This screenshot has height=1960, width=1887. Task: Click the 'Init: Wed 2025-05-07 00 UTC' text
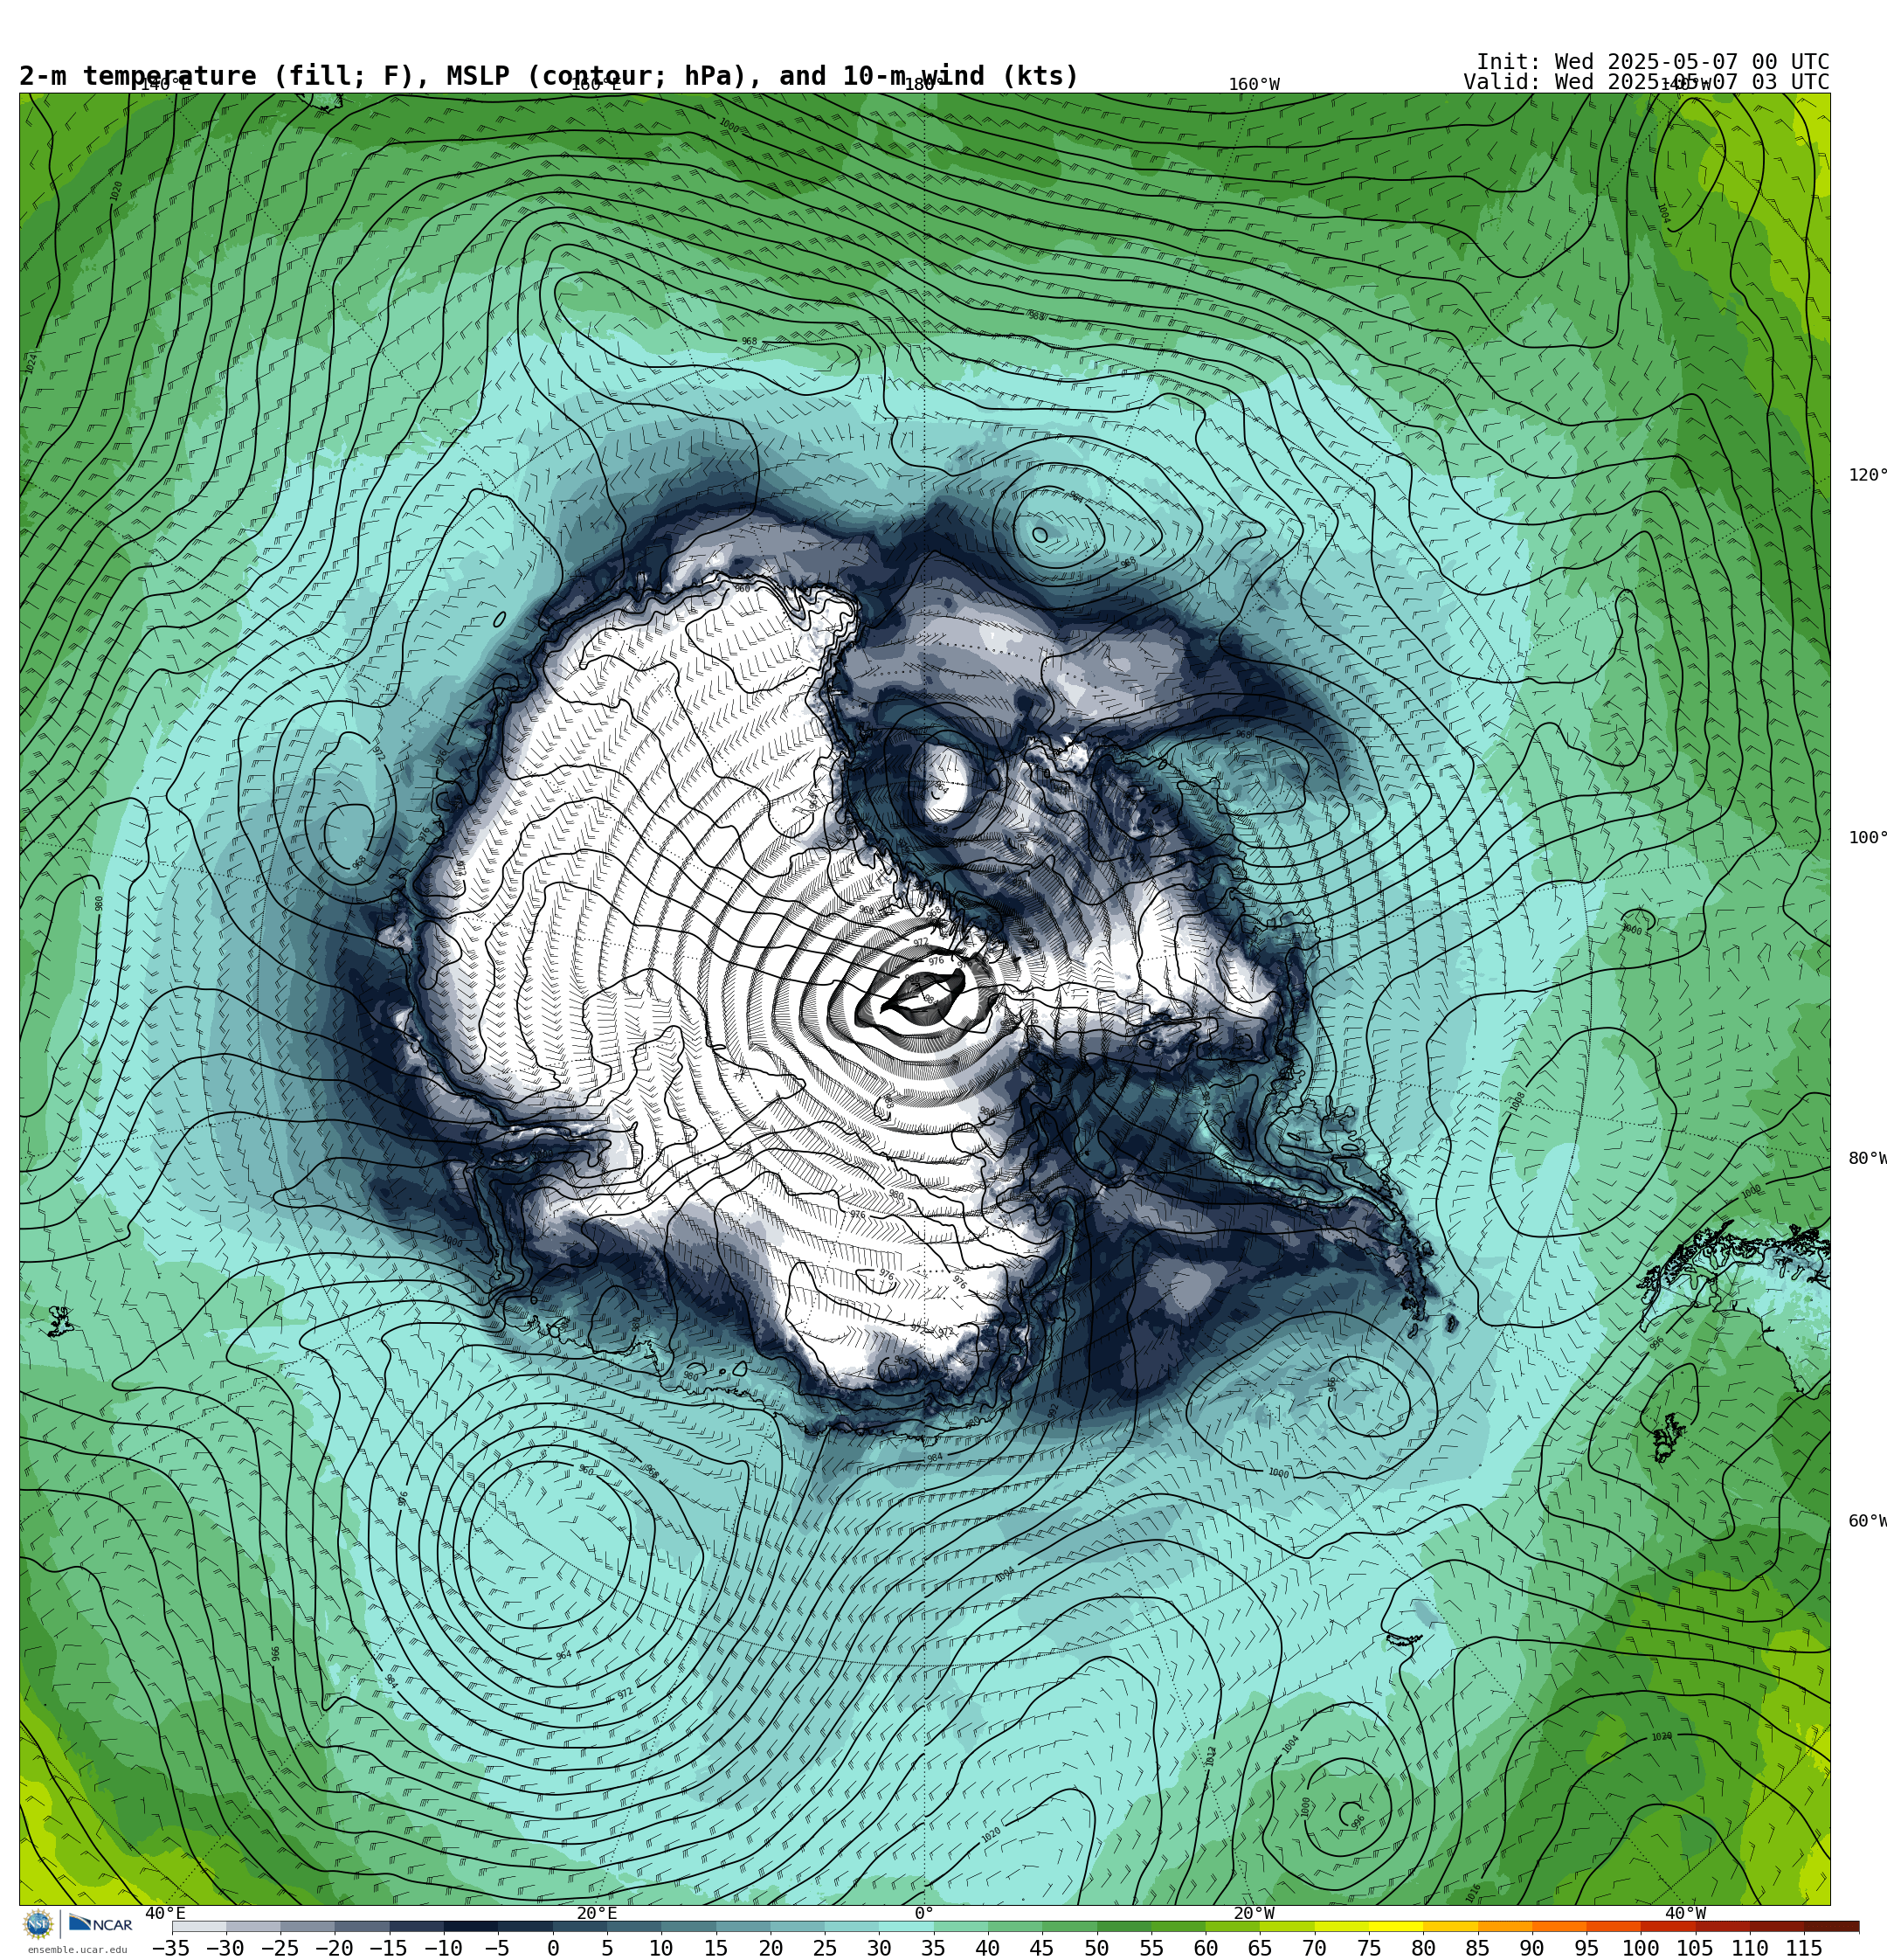coord(1653,62)
